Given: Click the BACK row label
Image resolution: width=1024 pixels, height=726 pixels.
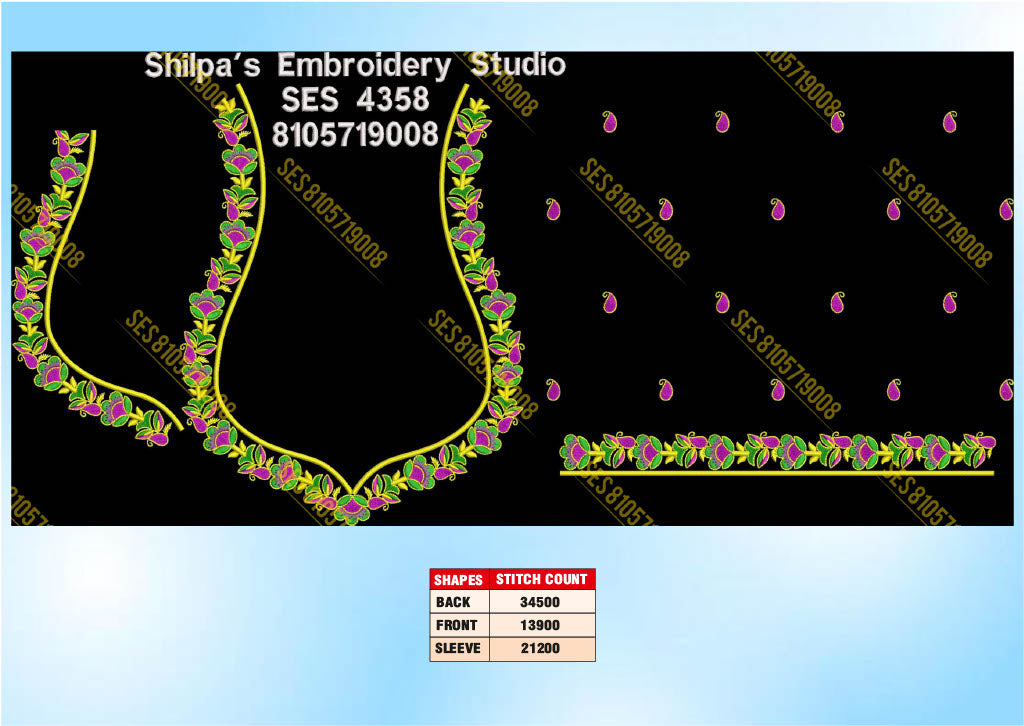Looking at the screenshot, I should (x=453, y=602).
